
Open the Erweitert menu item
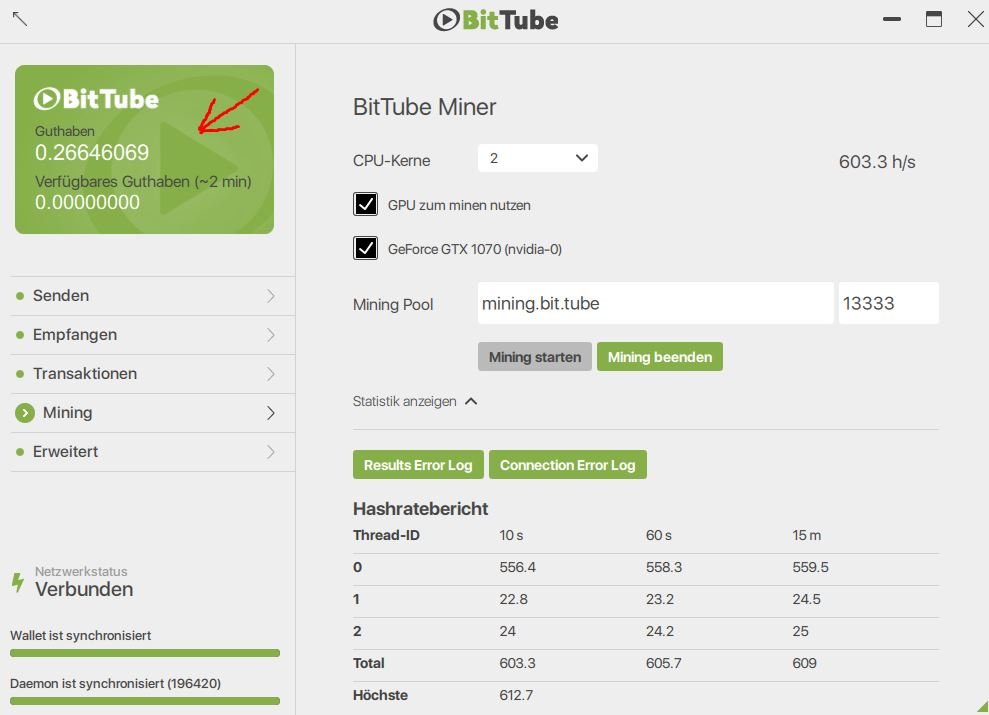click(153, 452)
